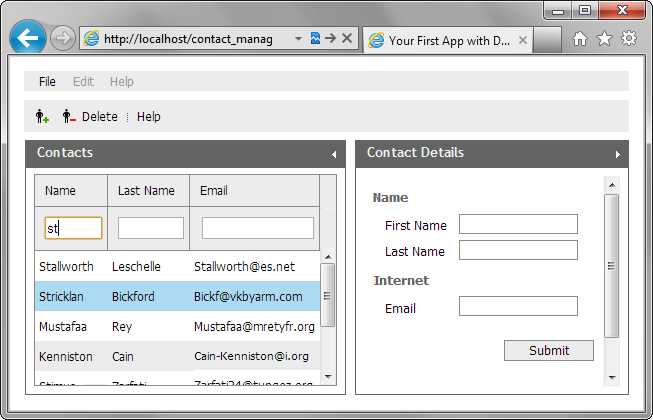653x420 pixels.
Task: Click the Last Name filter field
Action: click(x=150, y=228)
